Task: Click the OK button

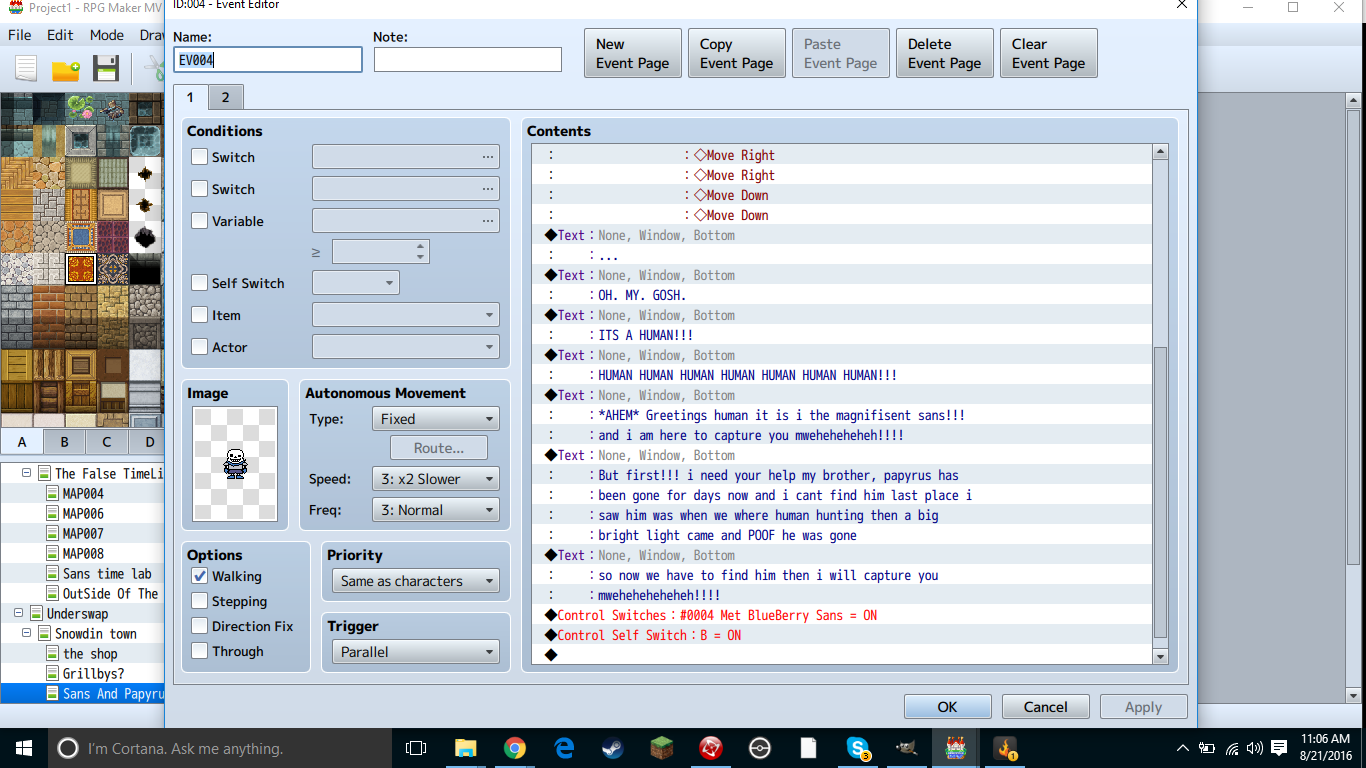Action: (948, 707)
